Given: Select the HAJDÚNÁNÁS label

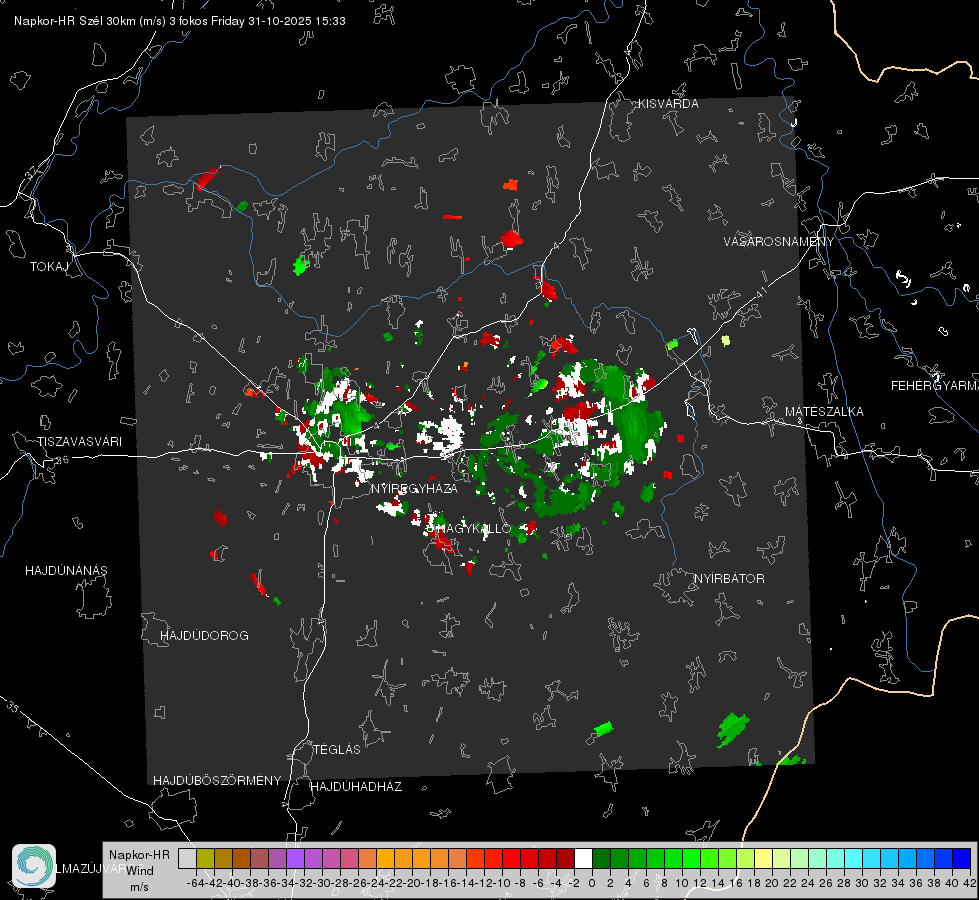Looking at the screenshot, I should pyautogui.click(x=66, y=571).
